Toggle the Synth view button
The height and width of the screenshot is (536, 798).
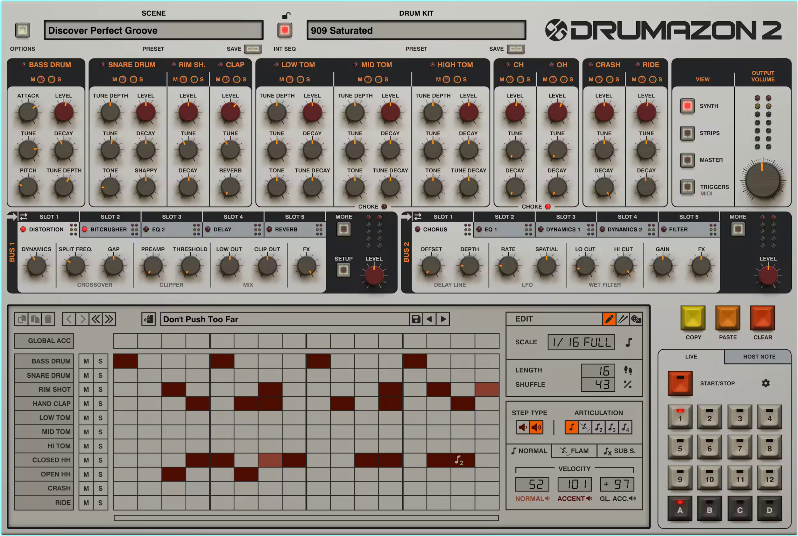687,106
